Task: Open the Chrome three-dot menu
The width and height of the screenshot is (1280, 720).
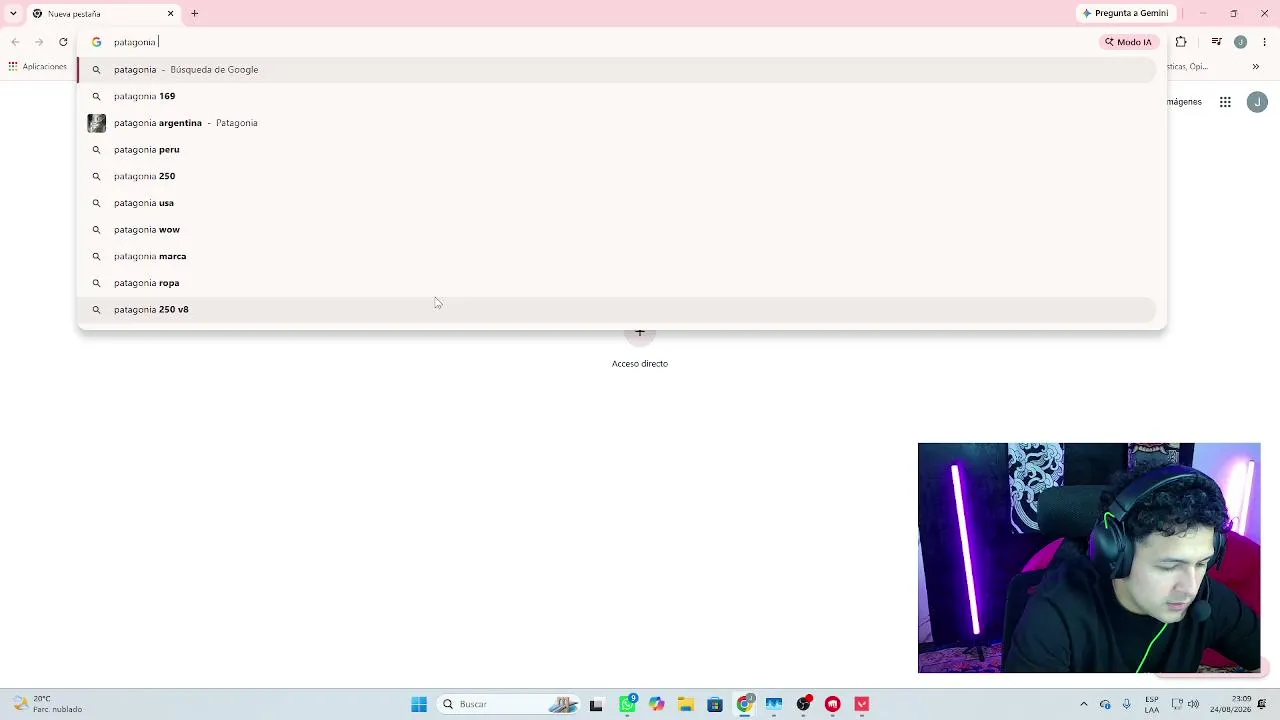Action: tap(1265, 42)
